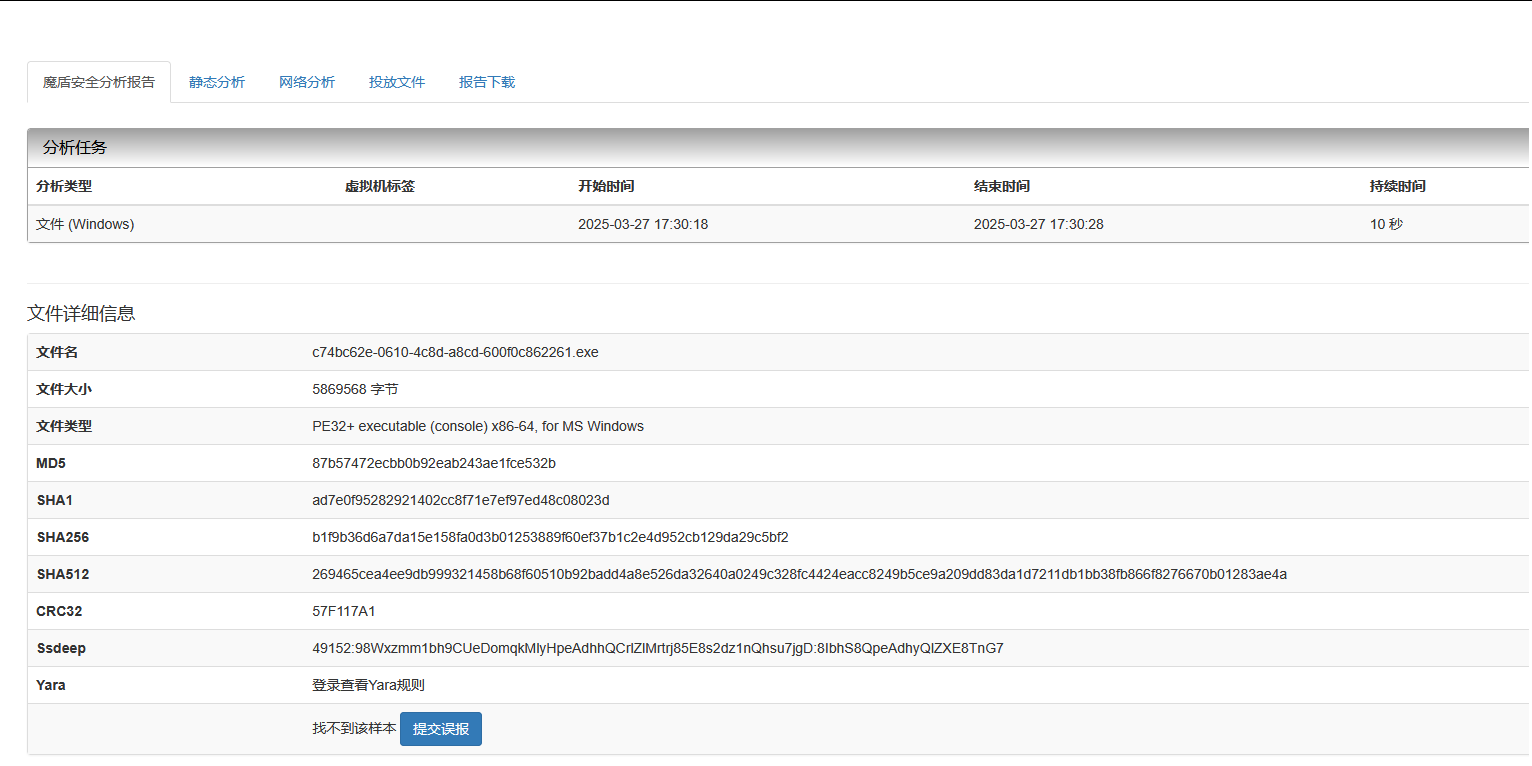1532x766 pixels.
Task: Open the 报告下载 tab
Action: pyautogui.click(x=487, y=82)
